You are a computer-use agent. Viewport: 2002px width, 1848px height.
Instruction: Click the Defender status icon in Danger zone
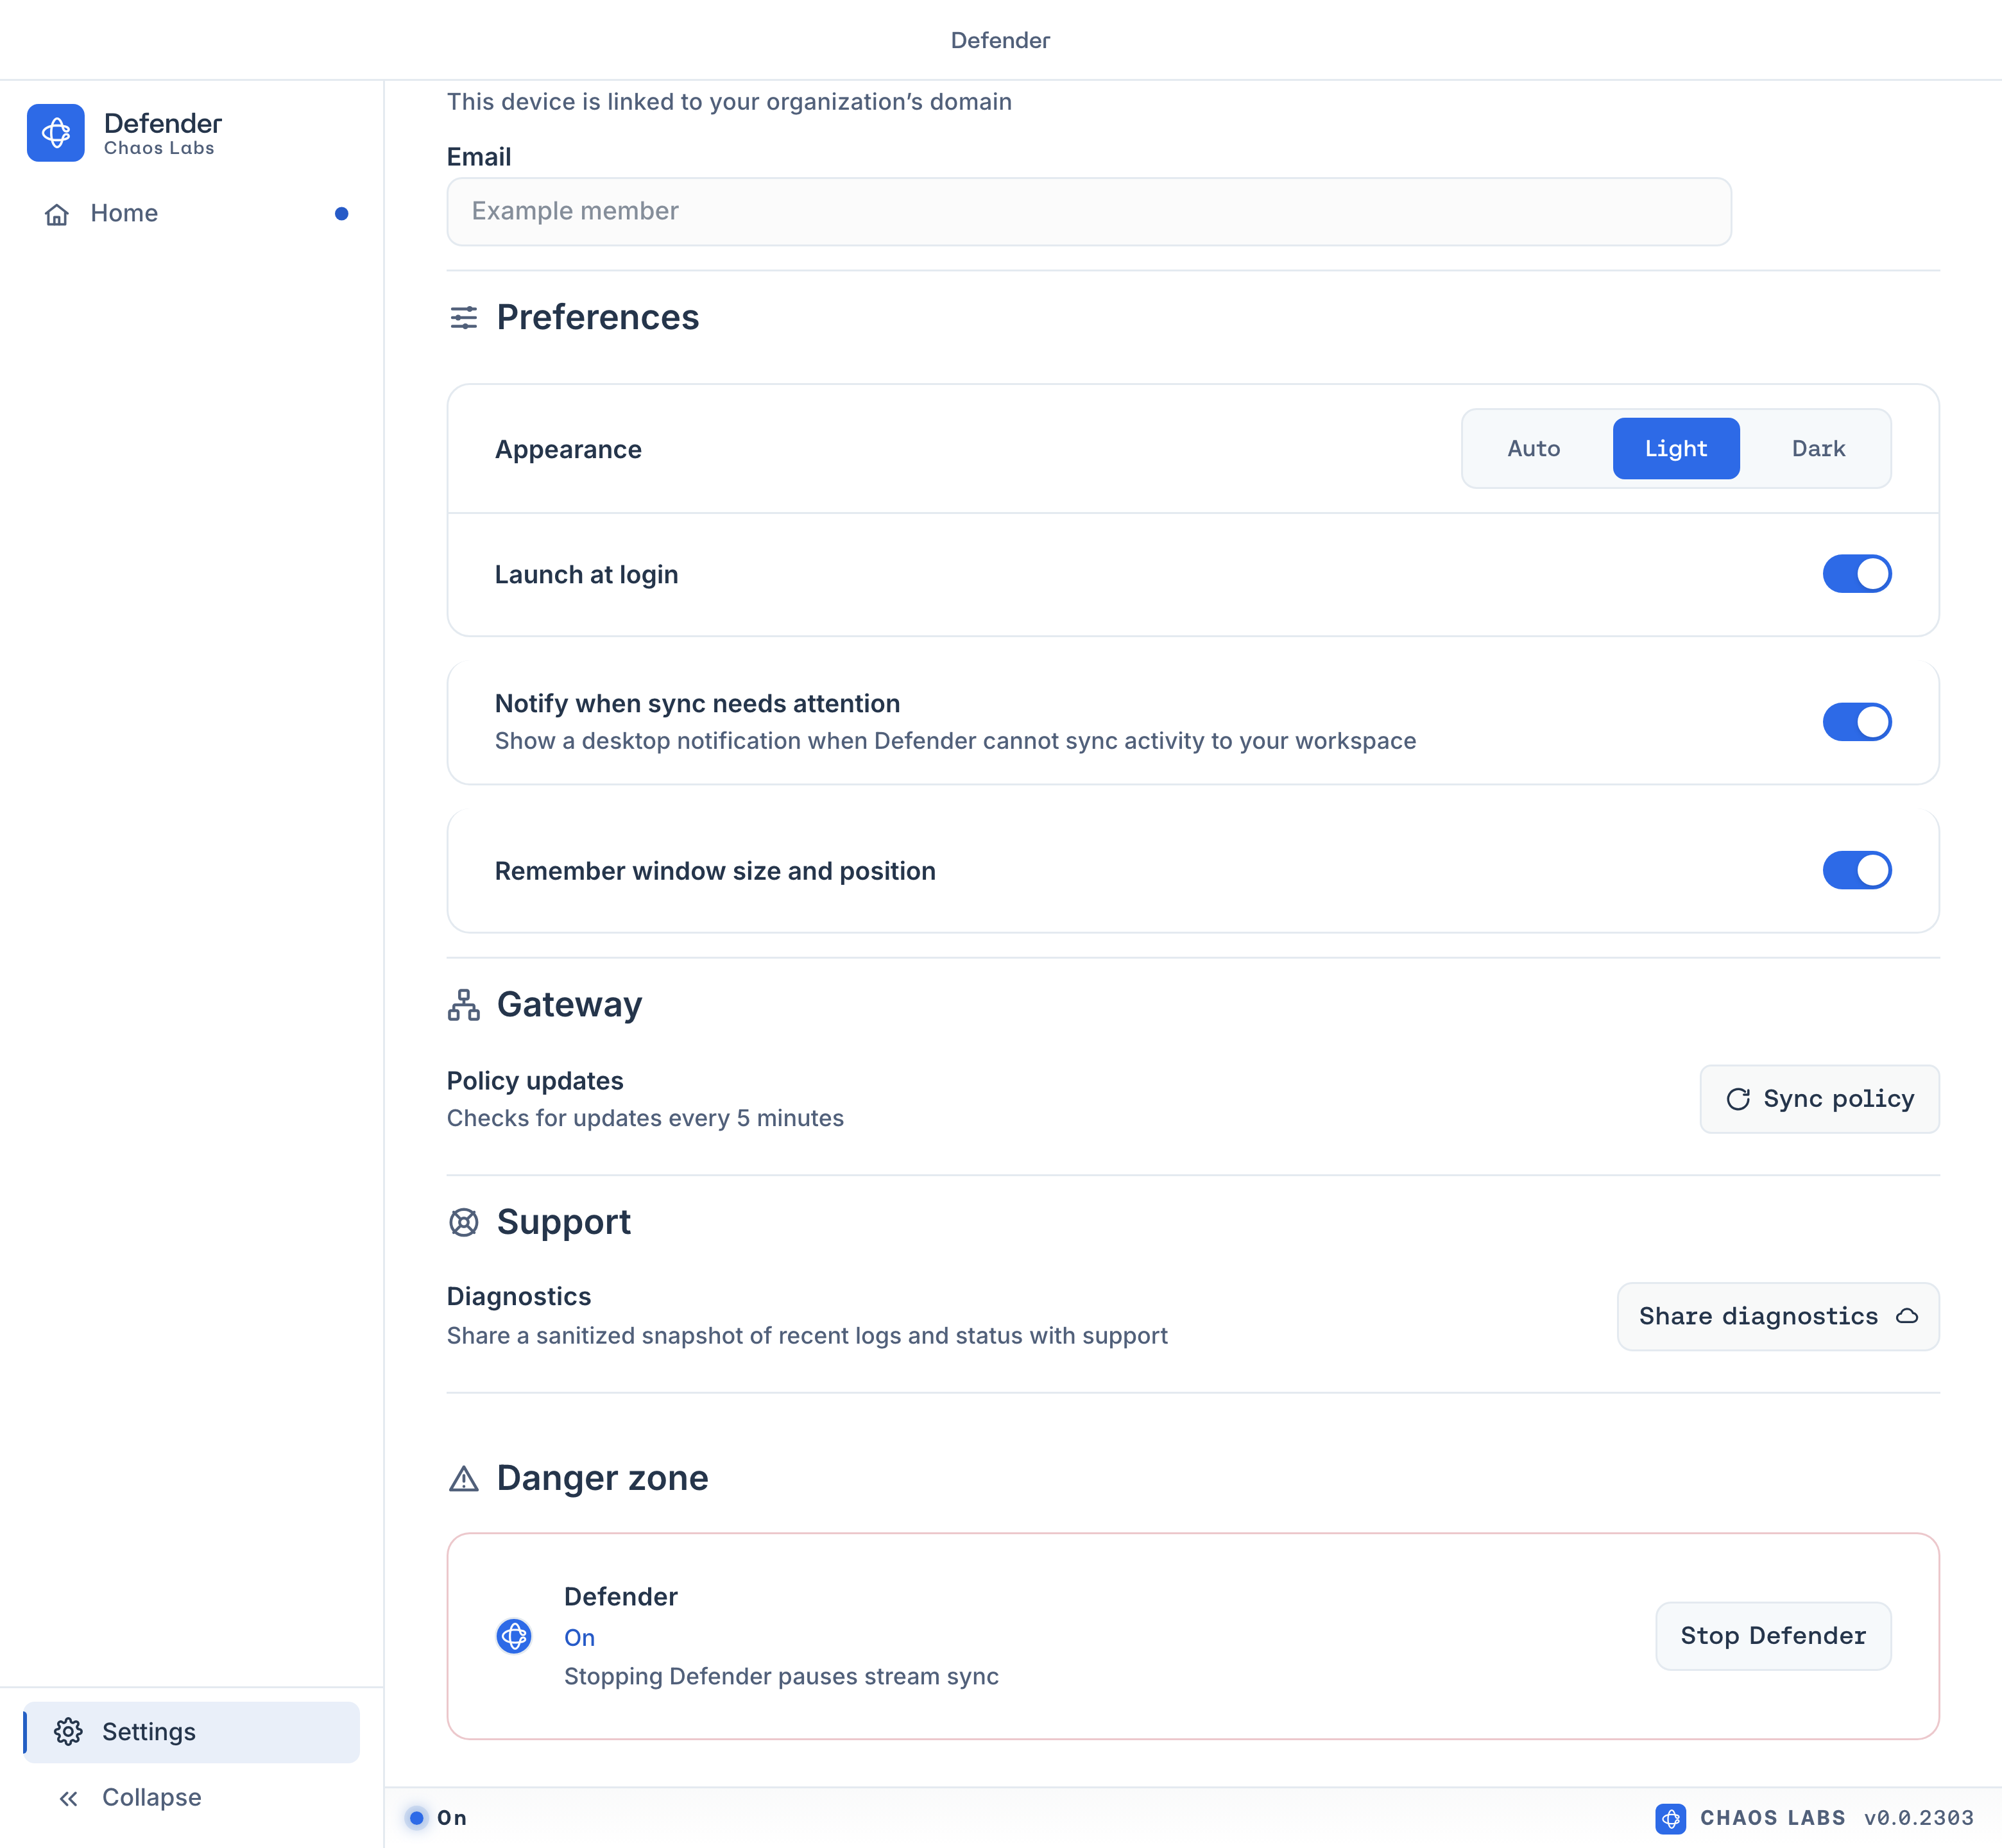(x=514, y=1636)
